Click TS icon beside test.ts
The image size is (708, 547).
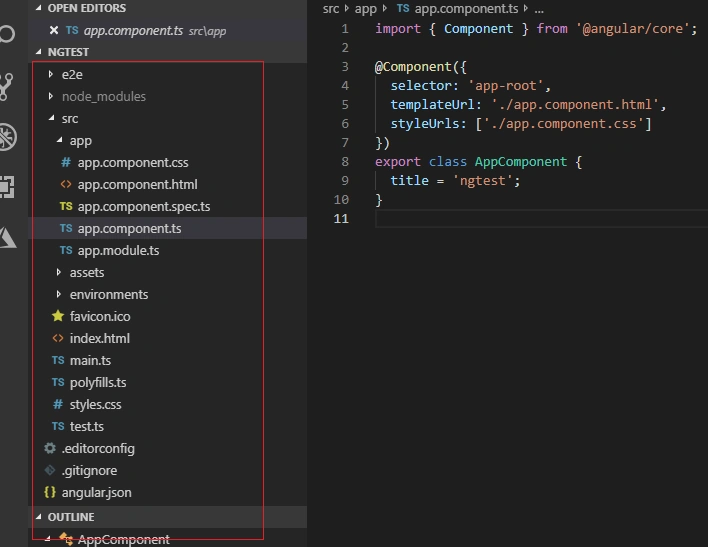(58, 426)
